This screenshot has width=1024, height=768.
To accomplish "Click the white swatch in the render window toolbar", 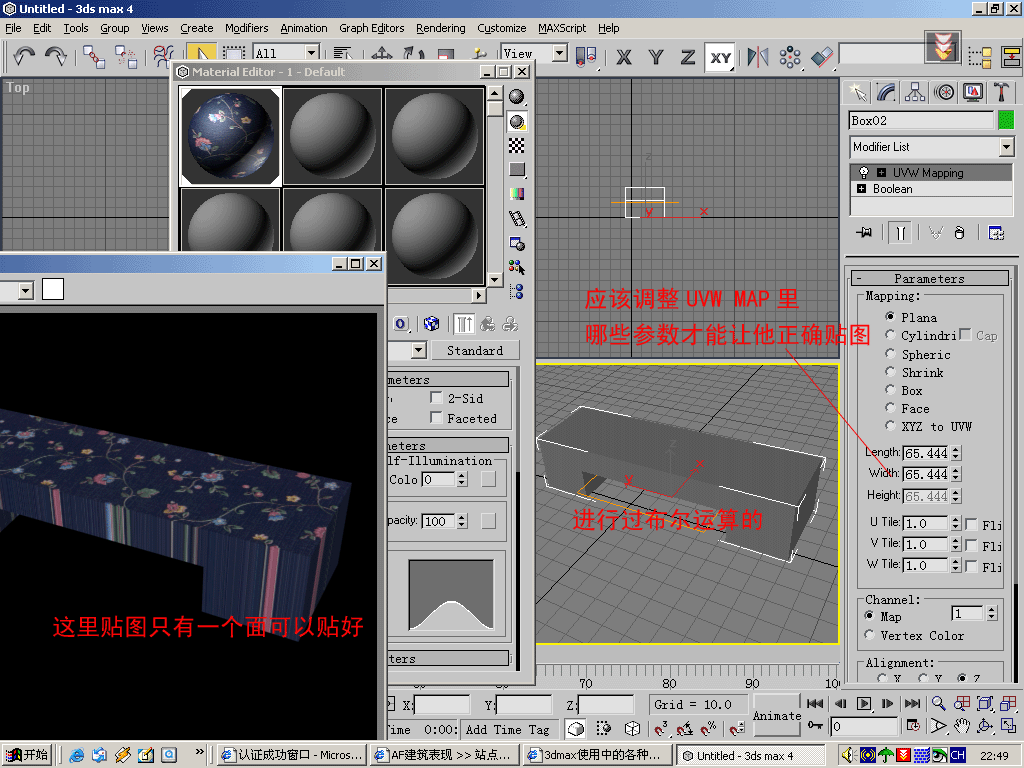I will click(x=53, y=289).
